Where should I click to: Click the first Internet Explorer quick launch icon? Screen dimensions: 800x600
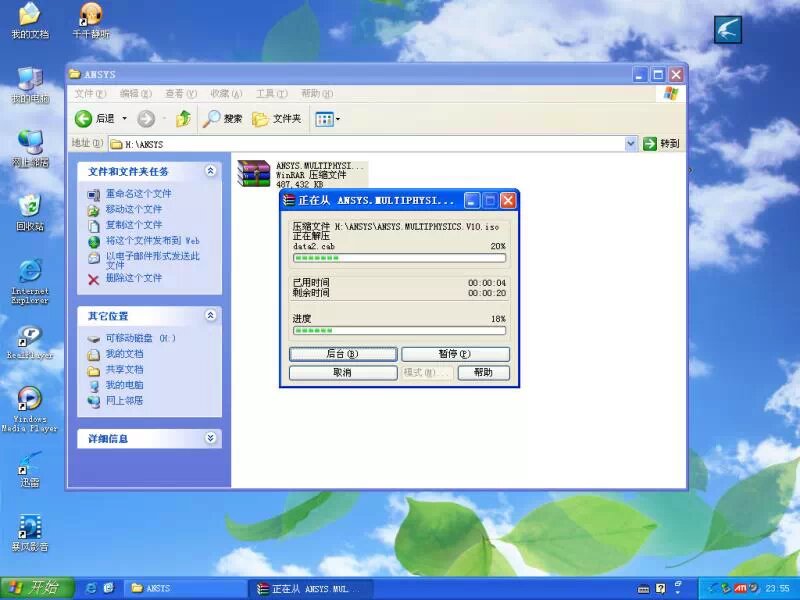coord(91,588)
